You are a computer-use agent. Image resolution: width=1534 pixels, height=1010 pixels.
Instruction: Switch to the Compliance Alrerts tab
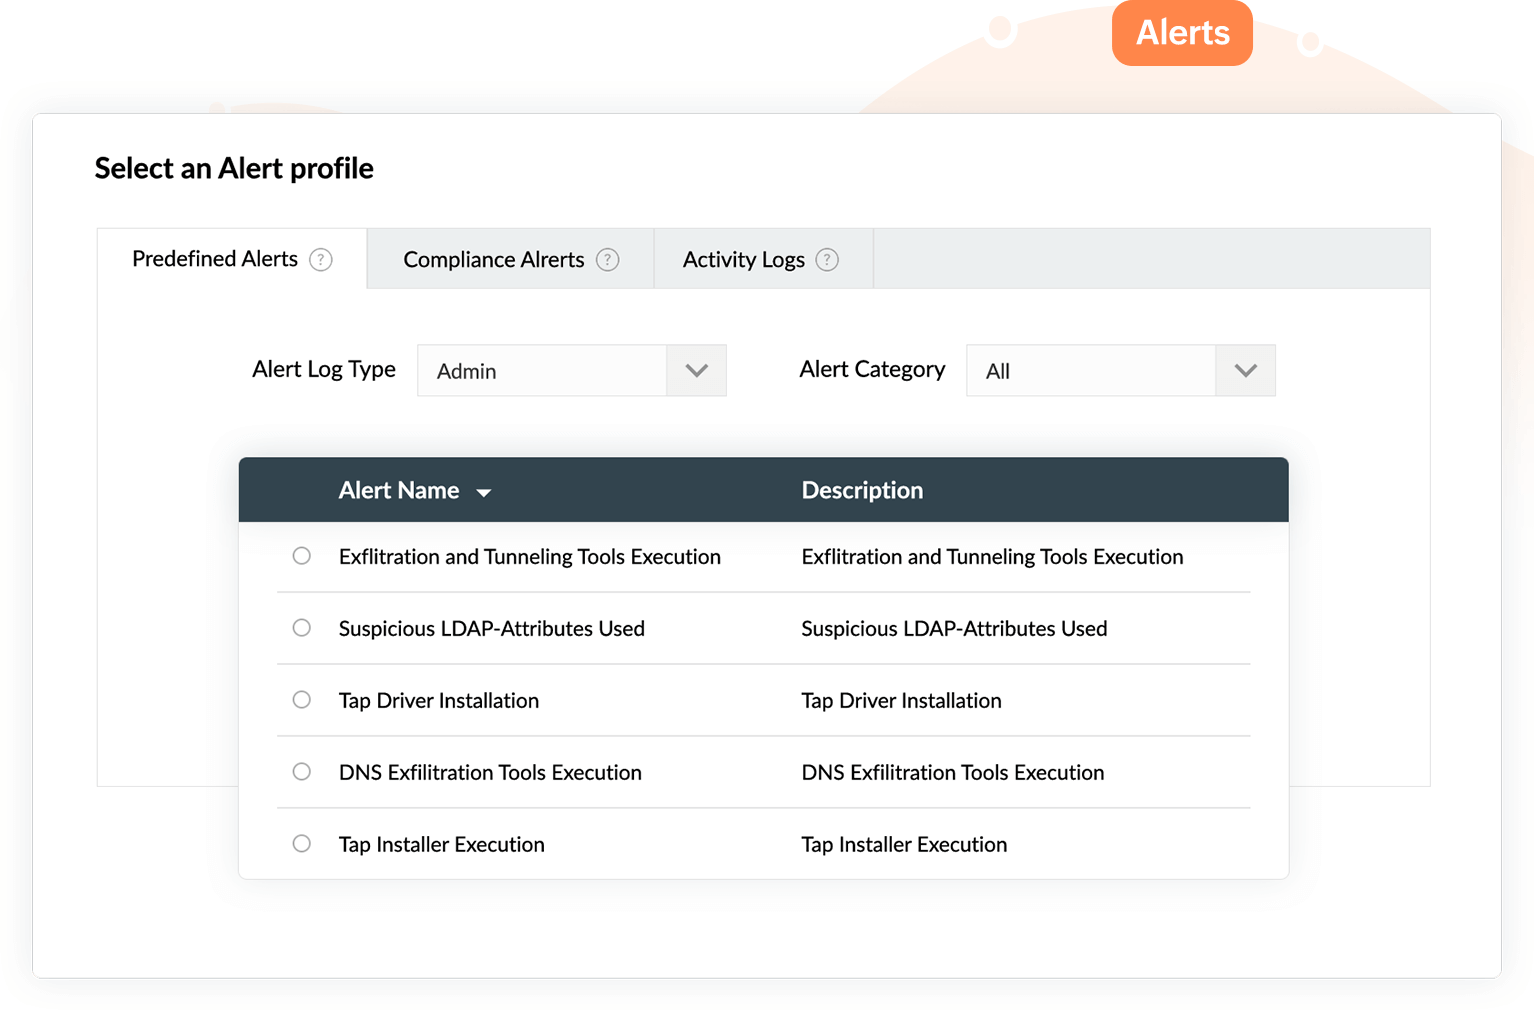tap(493, 259)
